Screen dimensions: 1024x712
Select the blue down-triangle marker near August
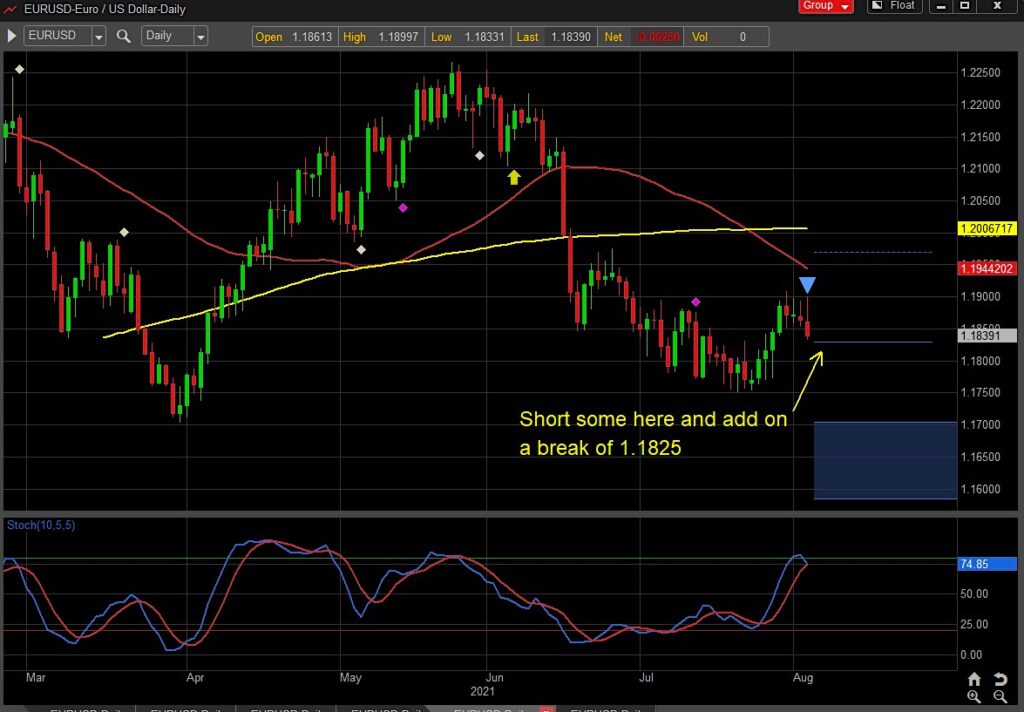pos(807,285)
